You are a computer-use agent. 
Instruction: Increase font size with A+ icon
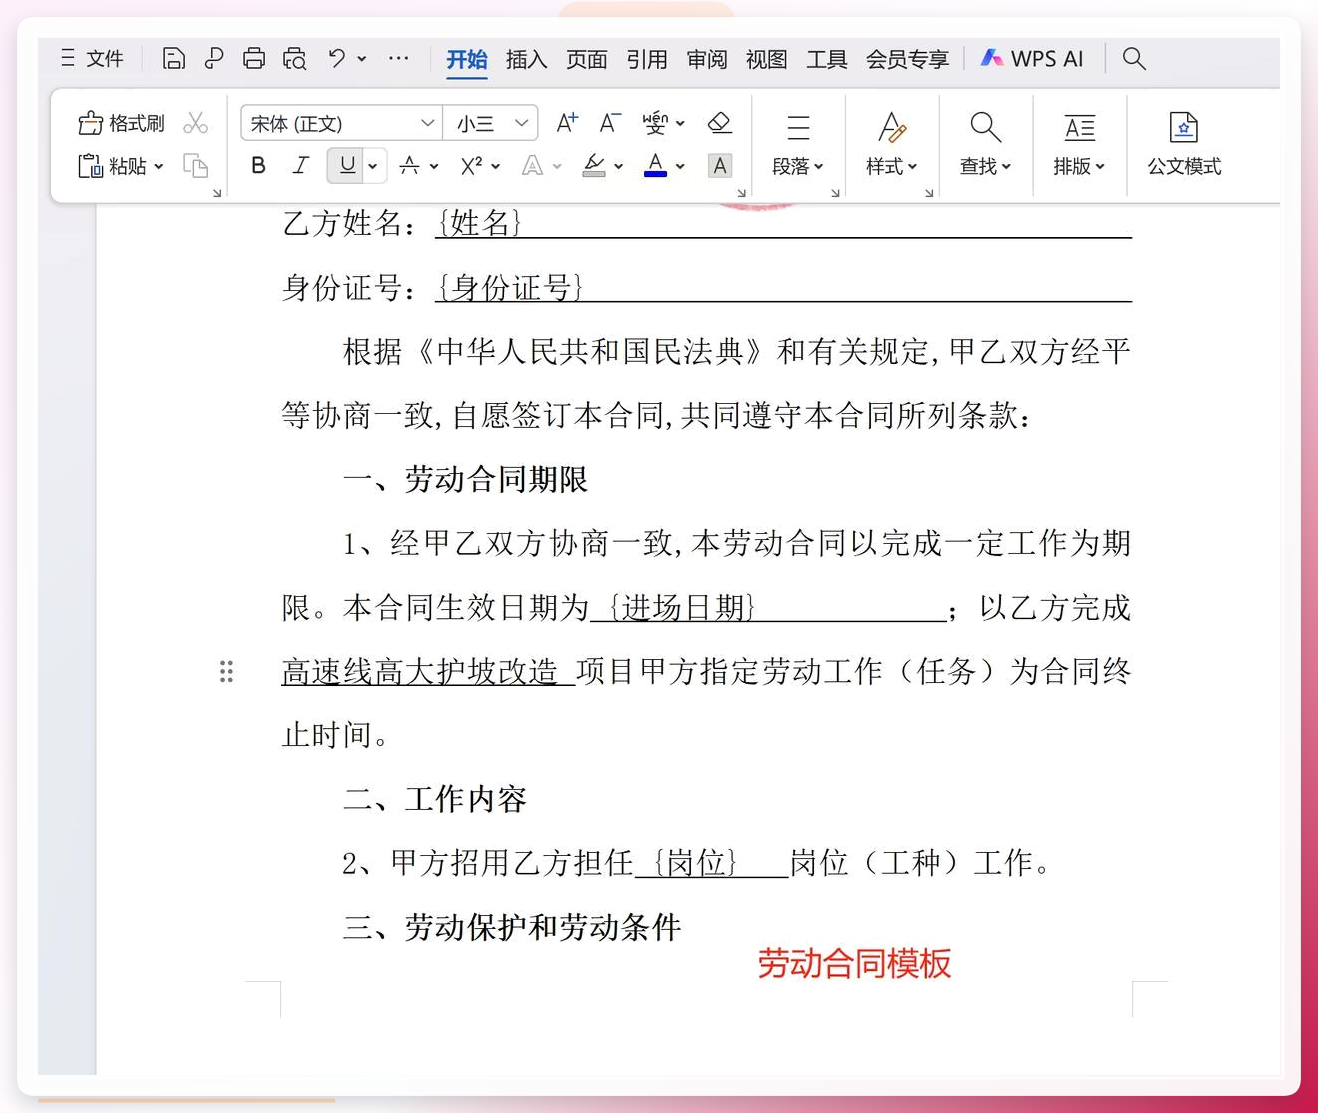pyautogui.click(x=567, y=123)
